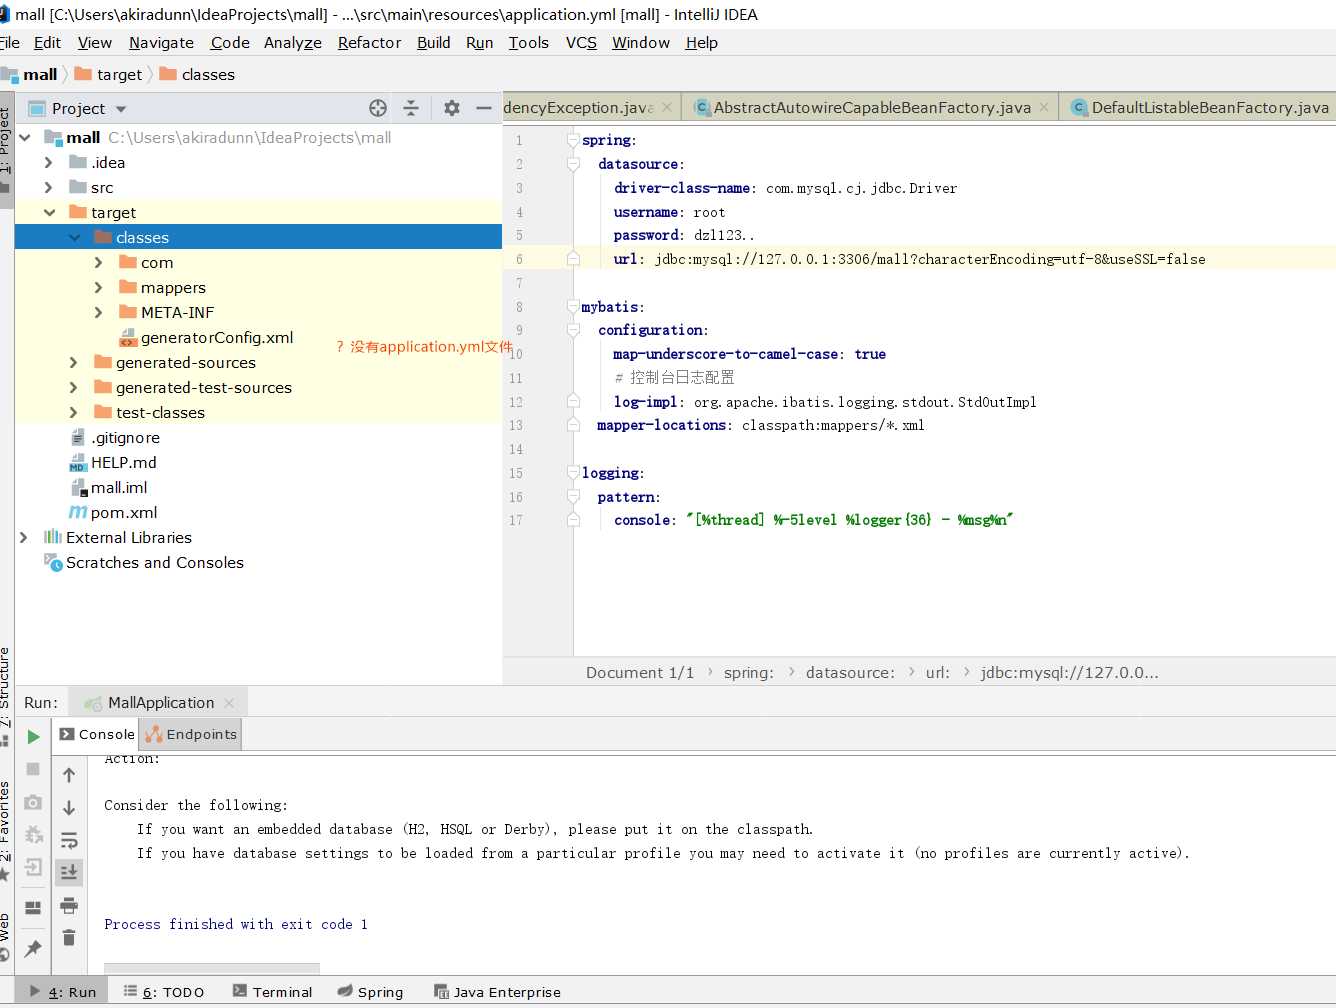Viewport: 1336px width, 1008px height.
Task: Click the down arrow in console toolbar
Action: pyautogui.click(x=69, y=807)
